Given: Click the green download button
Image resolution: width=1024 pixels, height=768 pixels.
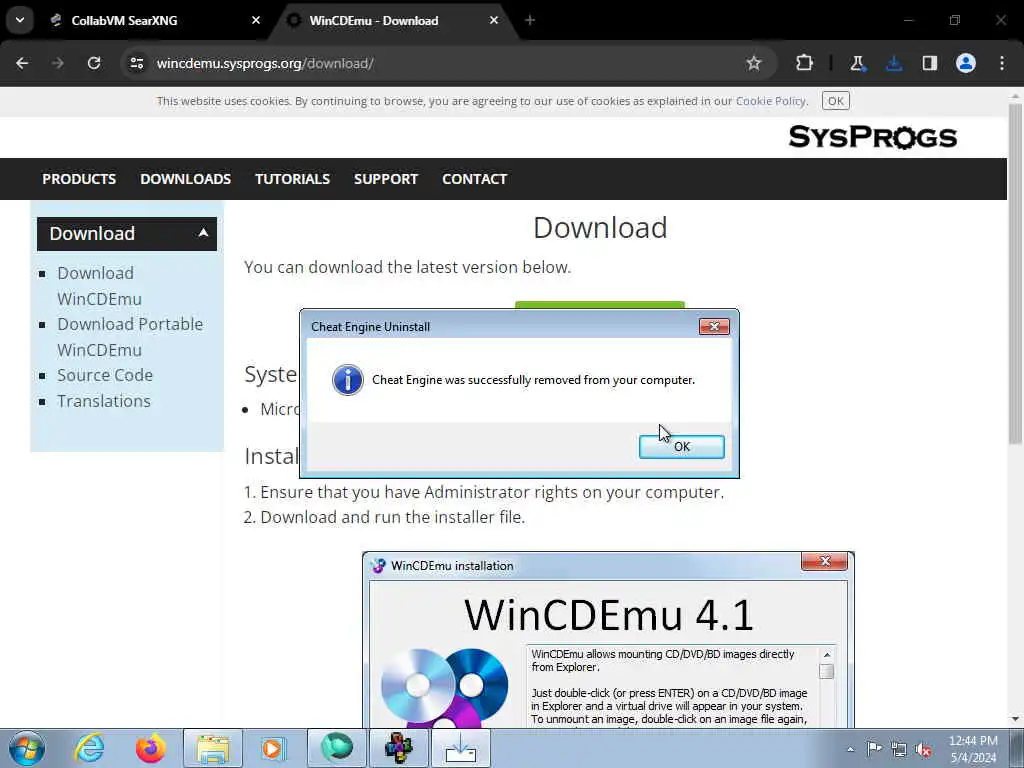Looking at the screenshot, I should point(600,305).
